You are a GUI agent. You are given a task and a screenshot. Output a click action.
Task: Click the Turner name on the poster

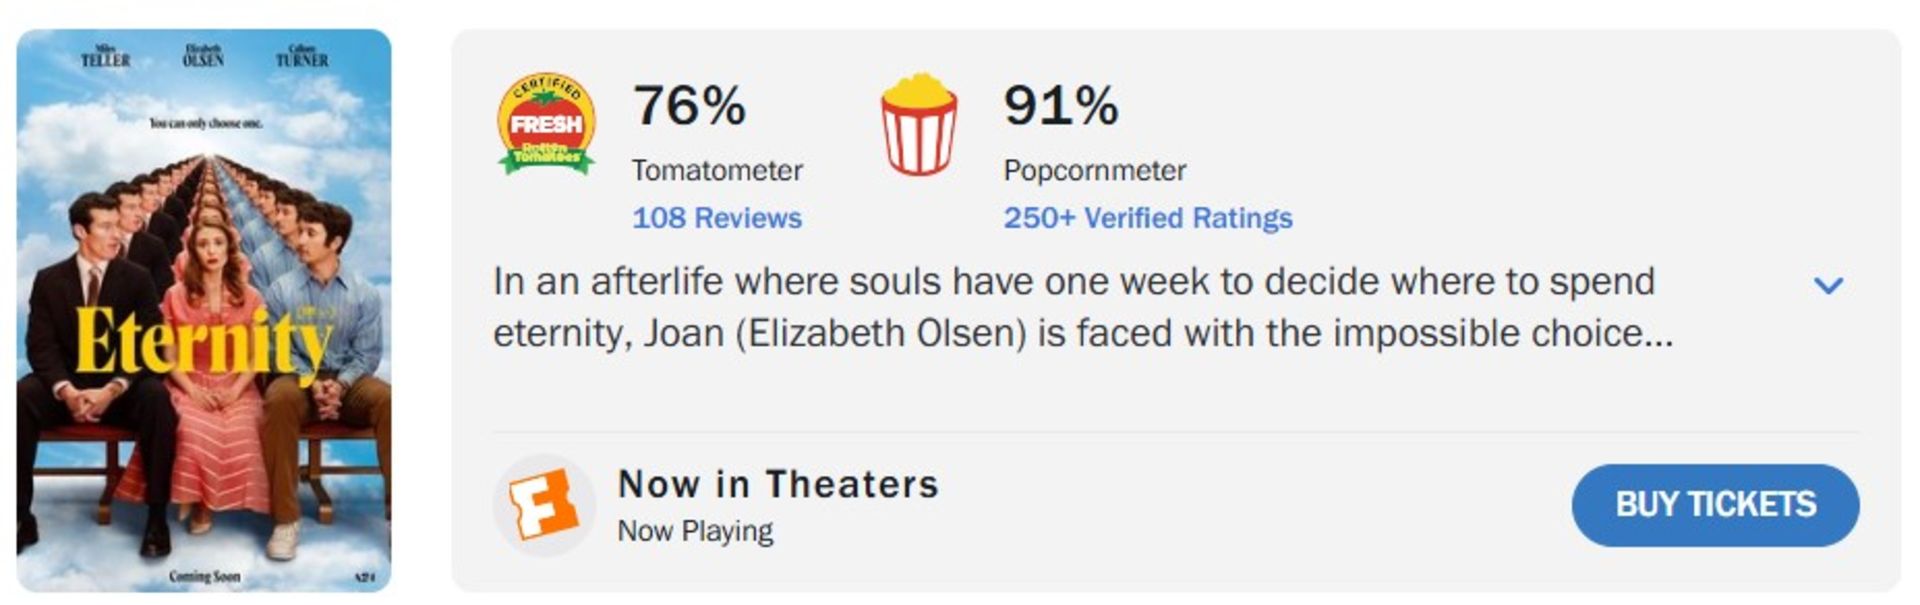[x=302, y=57]
